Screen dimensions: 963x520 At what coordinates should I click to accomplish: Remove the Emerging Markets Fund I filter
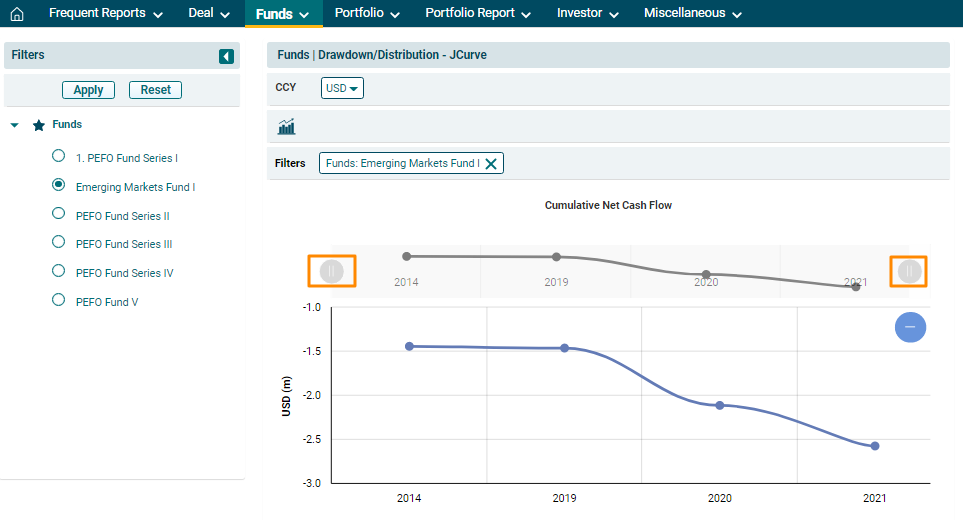click(491, 163)
